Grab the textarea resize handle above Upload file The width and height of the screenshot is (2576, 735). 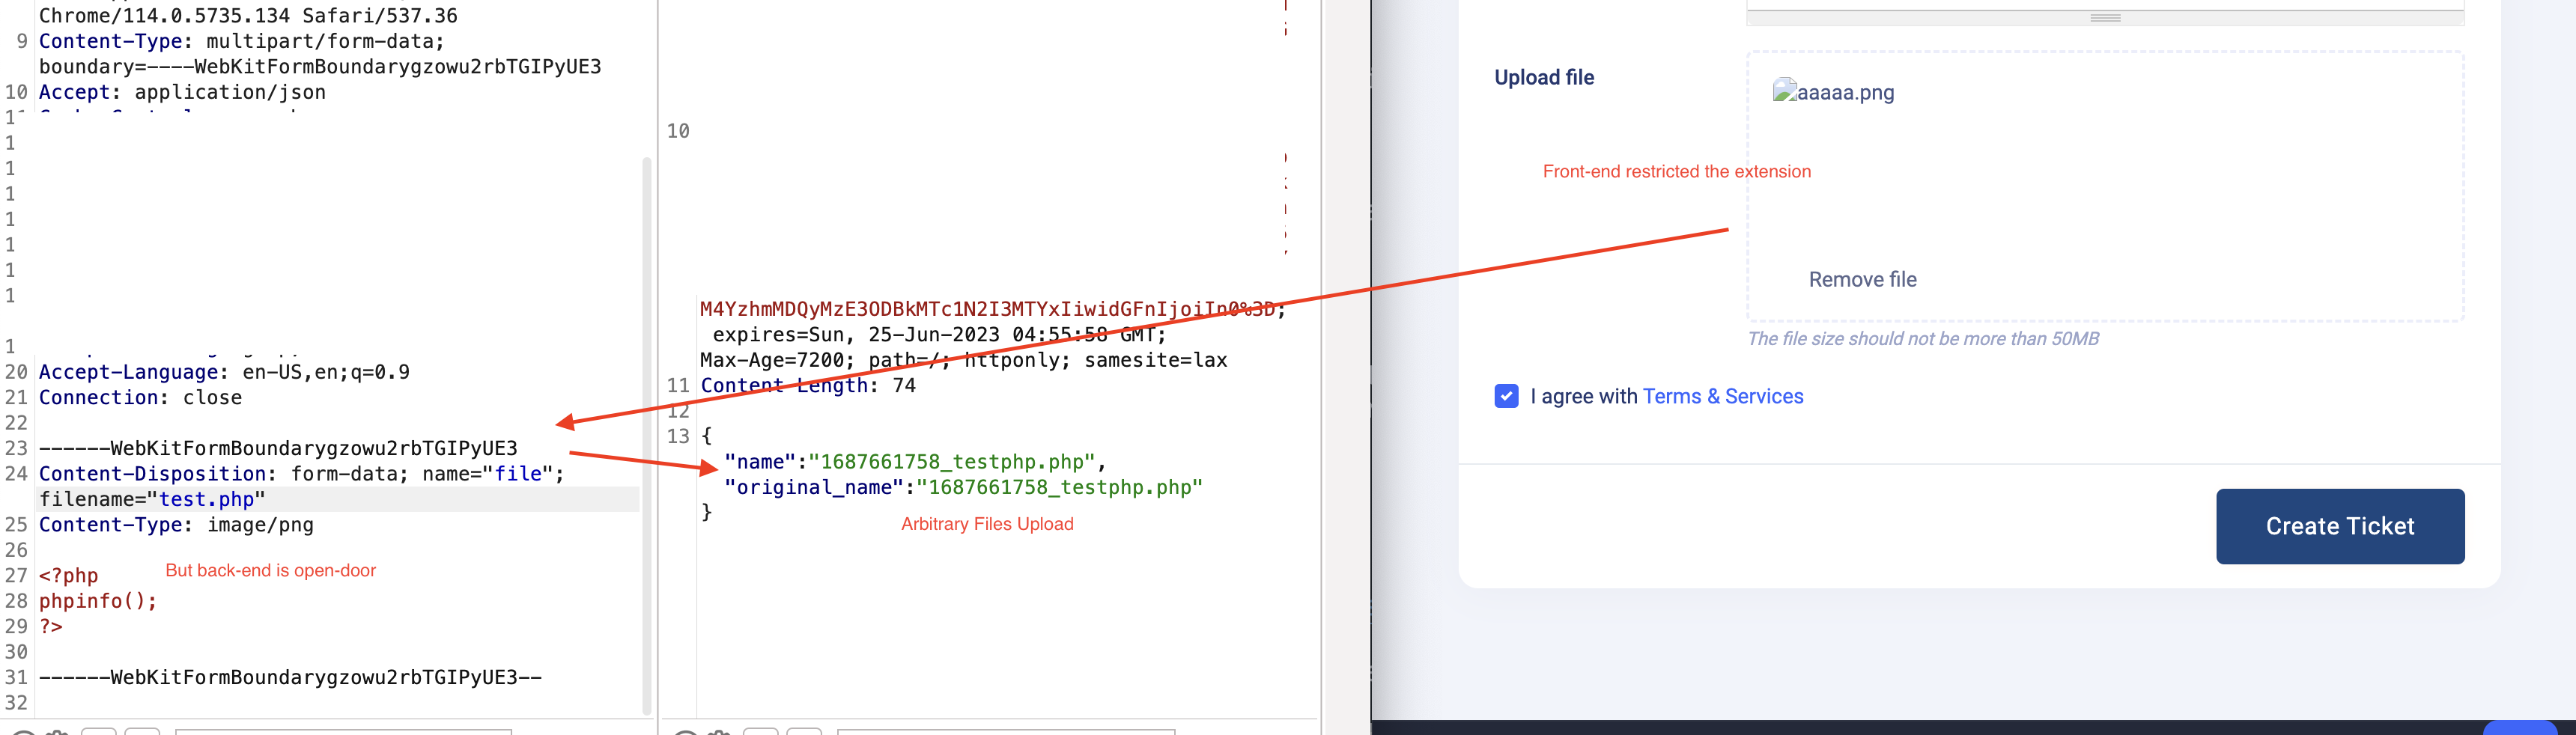[x=2105, y=18]
